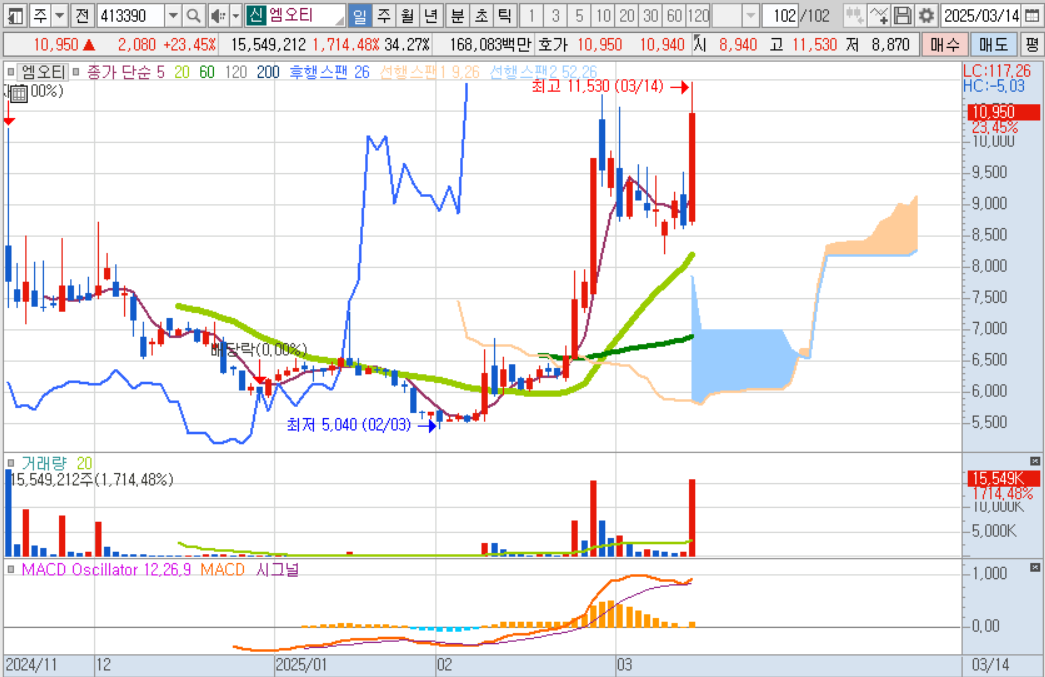Click current price tag 10,950 on axis

pos(1003,112)
